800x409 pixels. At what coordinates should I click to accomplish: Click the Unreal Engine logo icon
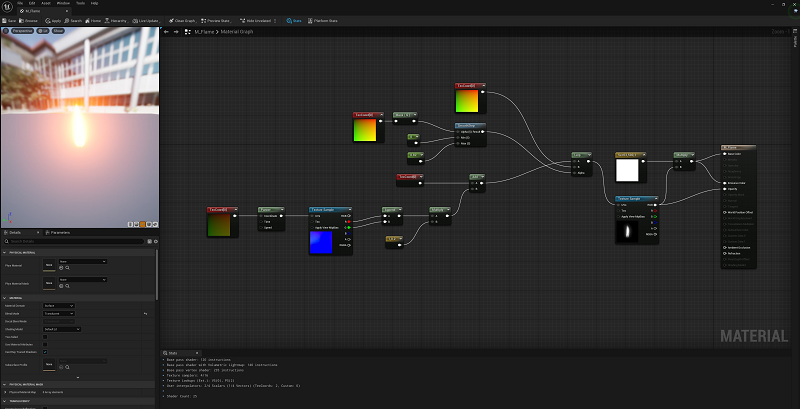6,6
